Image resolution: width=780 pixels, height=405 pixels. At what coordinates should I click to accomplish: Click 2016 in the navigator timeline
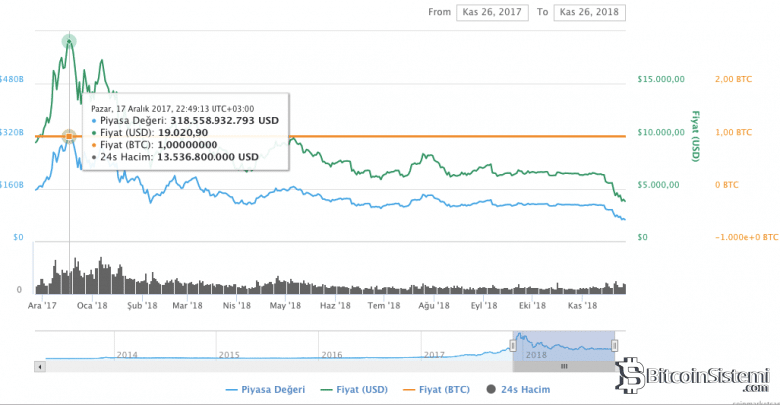[332, 354]
